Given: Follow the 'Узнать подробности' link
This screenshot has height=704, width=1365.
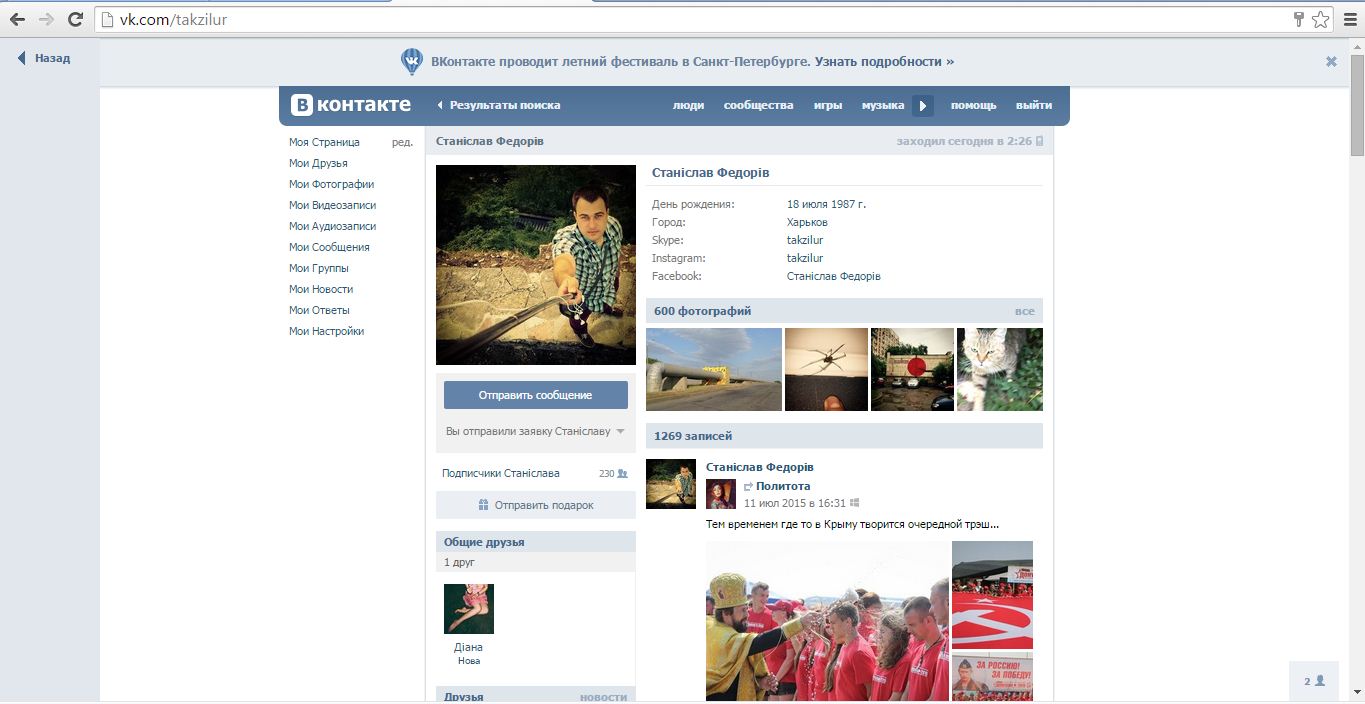Looking at the screenshot, I should click(x=884, y=61).
